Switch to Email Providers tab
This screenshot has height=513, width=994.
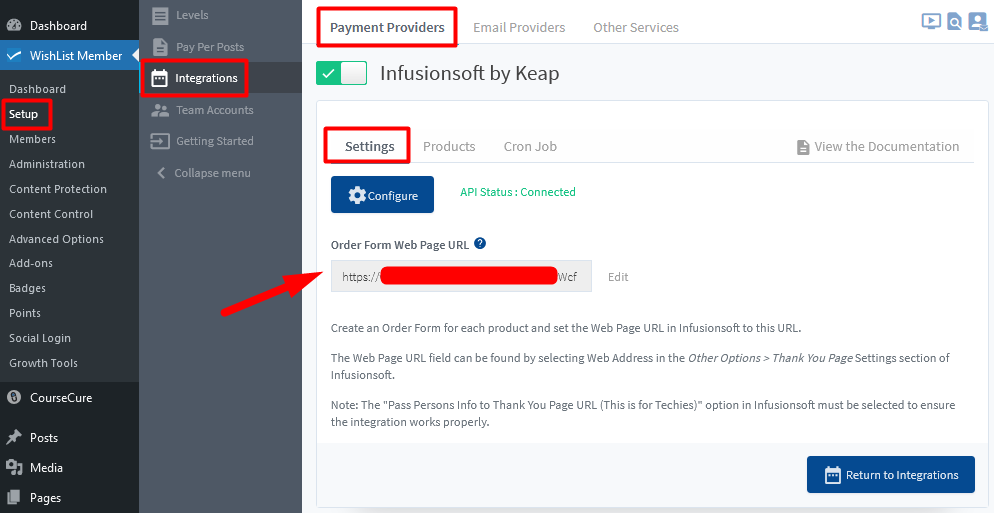coord(519,27)
